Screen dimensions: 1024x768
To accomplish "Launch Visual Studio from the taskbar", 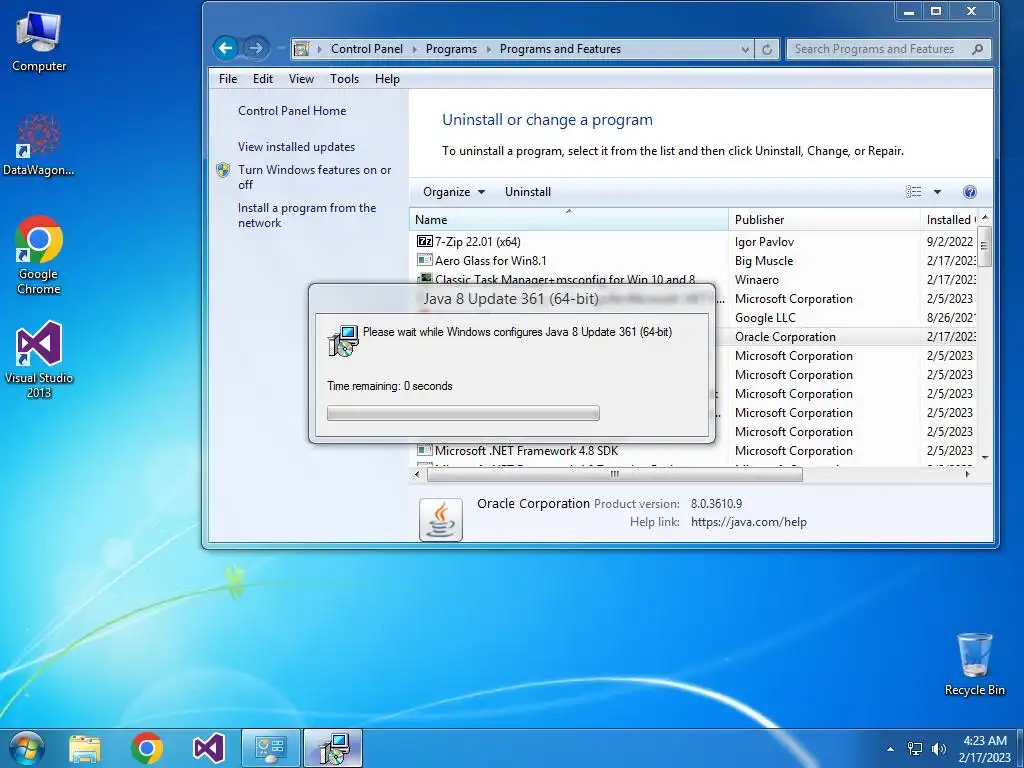I will point(209,748).
